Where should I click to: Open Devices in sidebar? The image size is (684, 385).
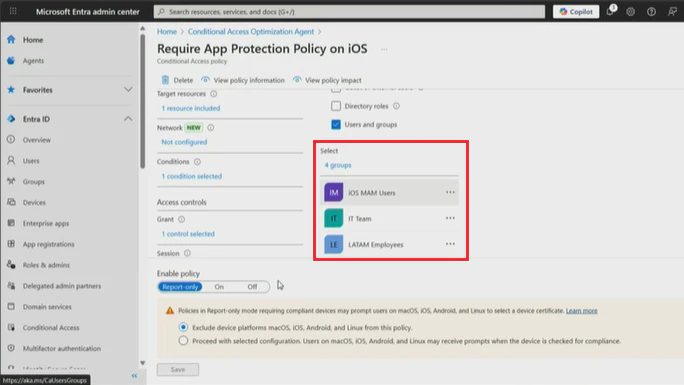point(34,202)
